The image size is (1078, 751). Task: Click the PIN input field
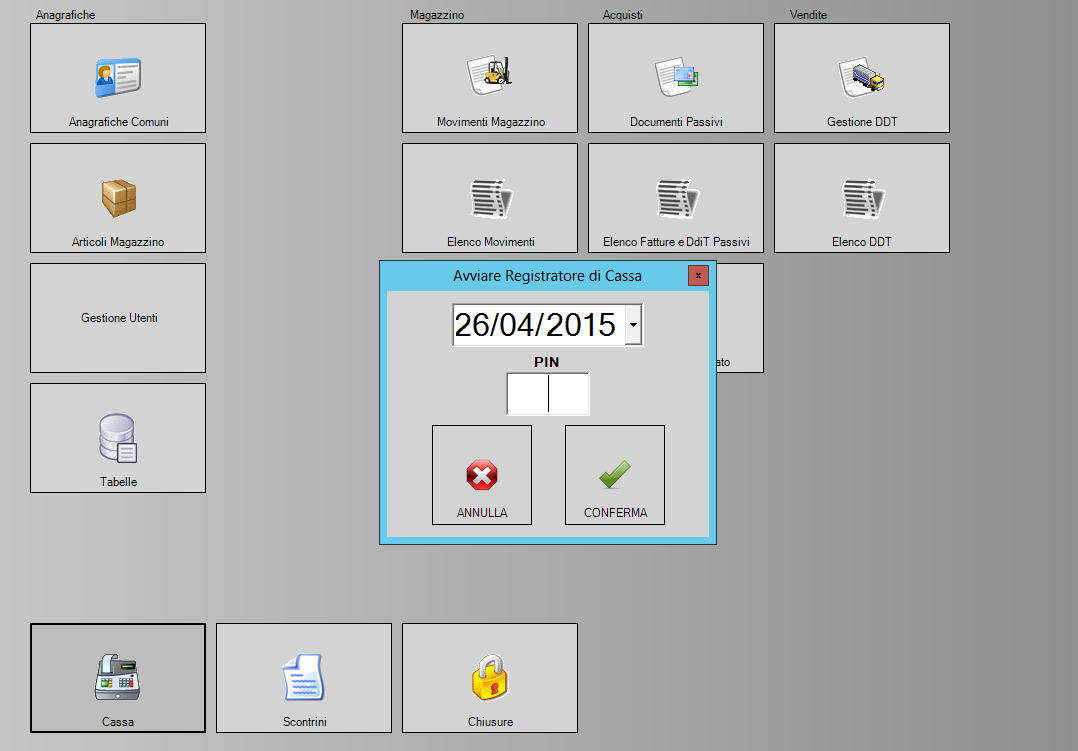tap(548, 394)
